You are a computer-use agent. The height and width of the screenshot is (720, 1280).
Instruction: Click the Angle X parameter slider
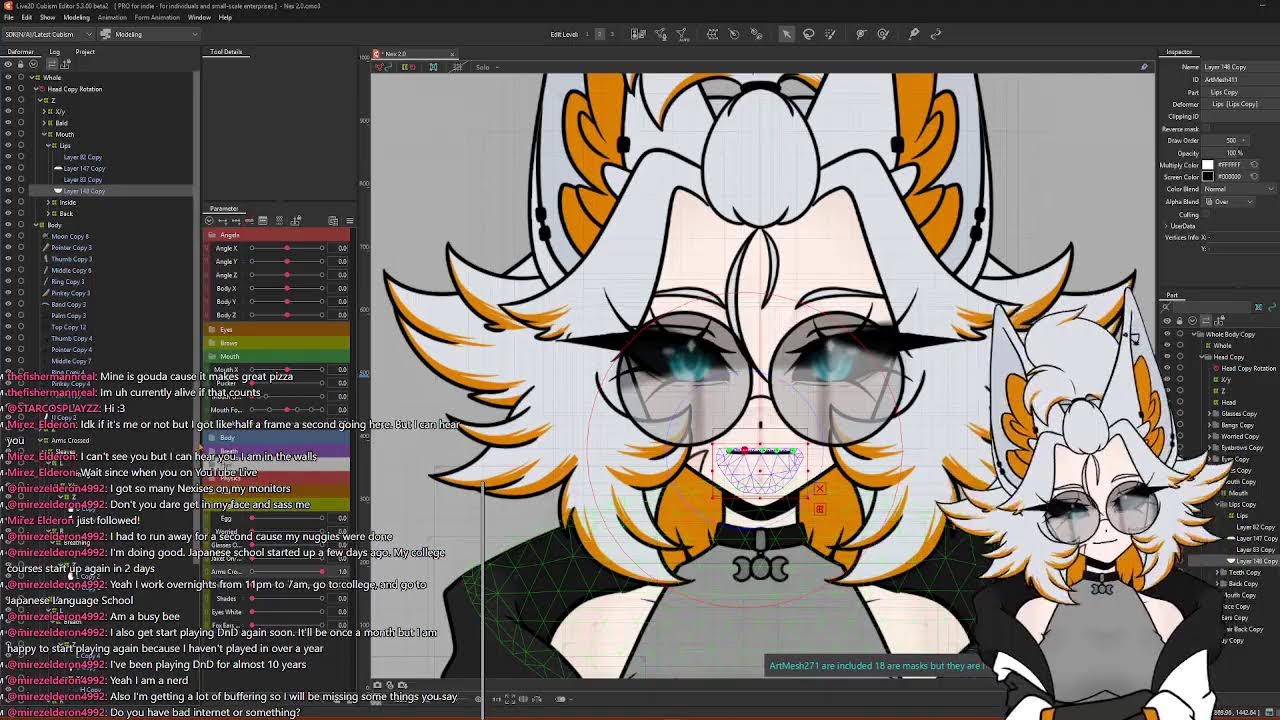tap(287, 248)
